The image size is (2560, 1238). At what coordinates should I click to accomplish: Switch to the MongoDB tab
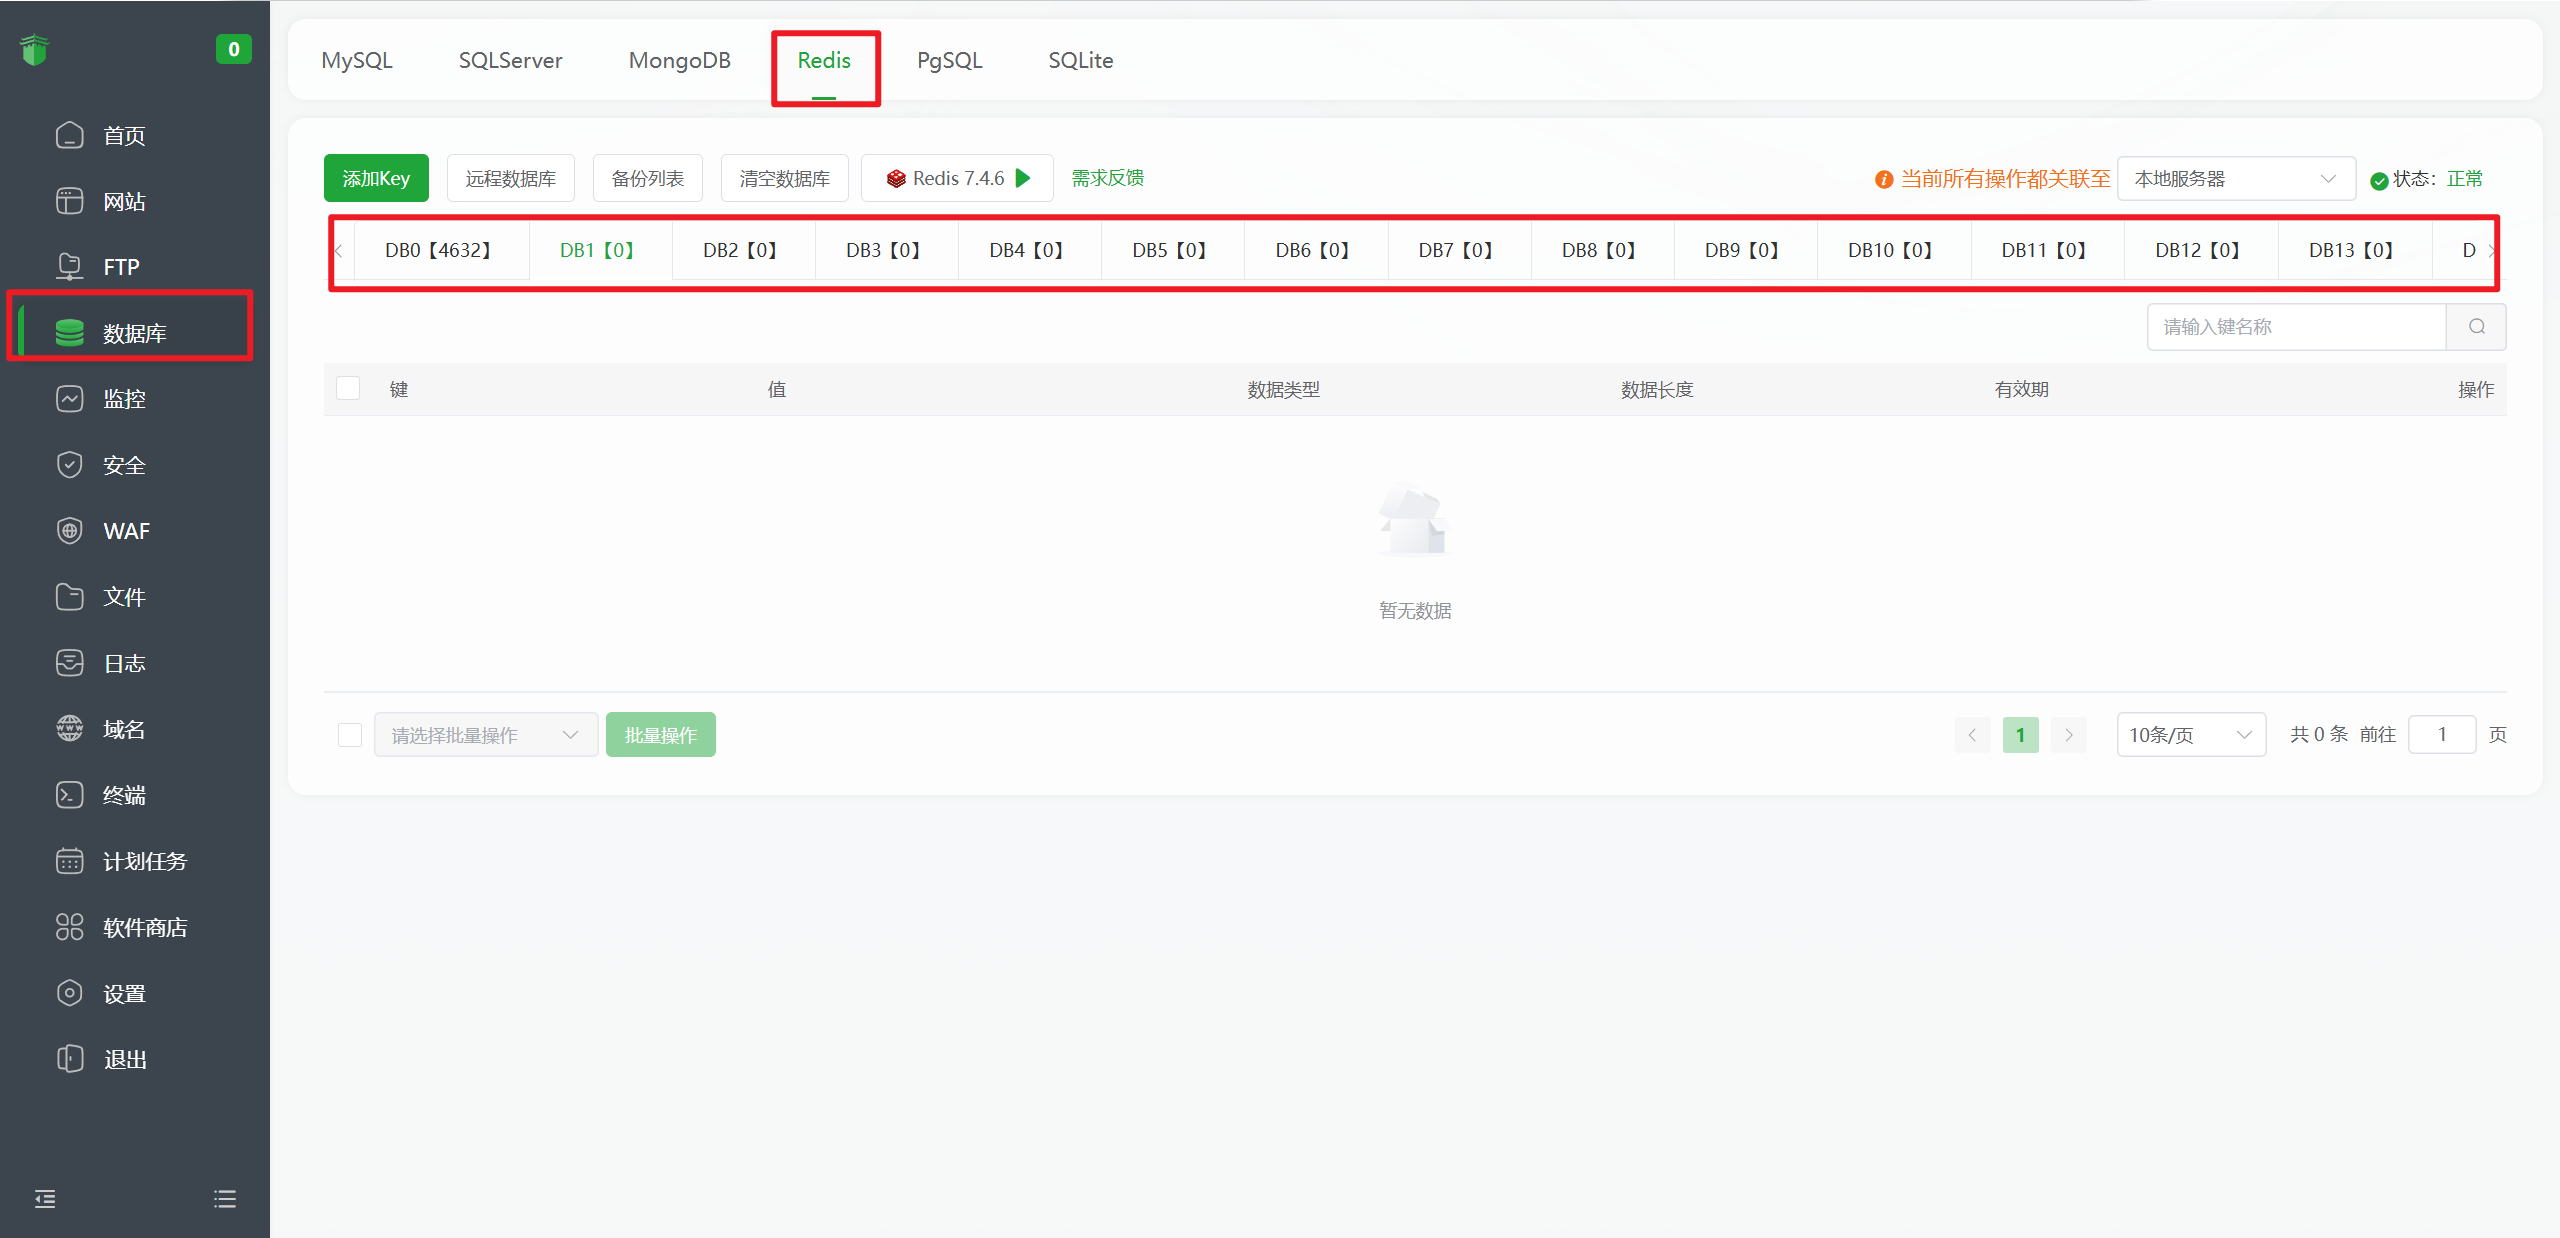coord(679,60)
